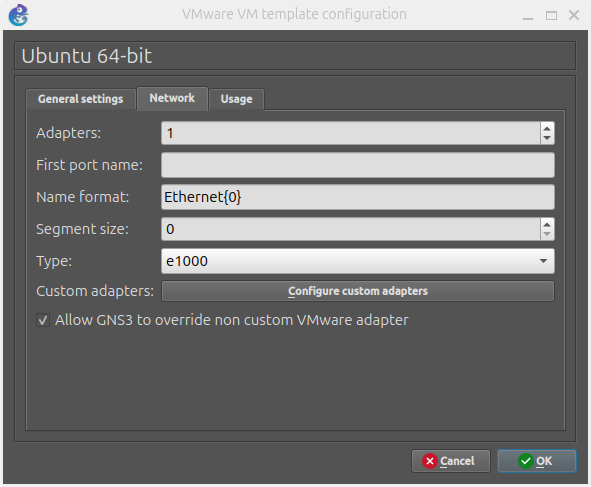Viewport: 591px width, 487px height.
Task: Toggle Allow GNS3 to override adapter checkbox
Action: pos(43,320)
